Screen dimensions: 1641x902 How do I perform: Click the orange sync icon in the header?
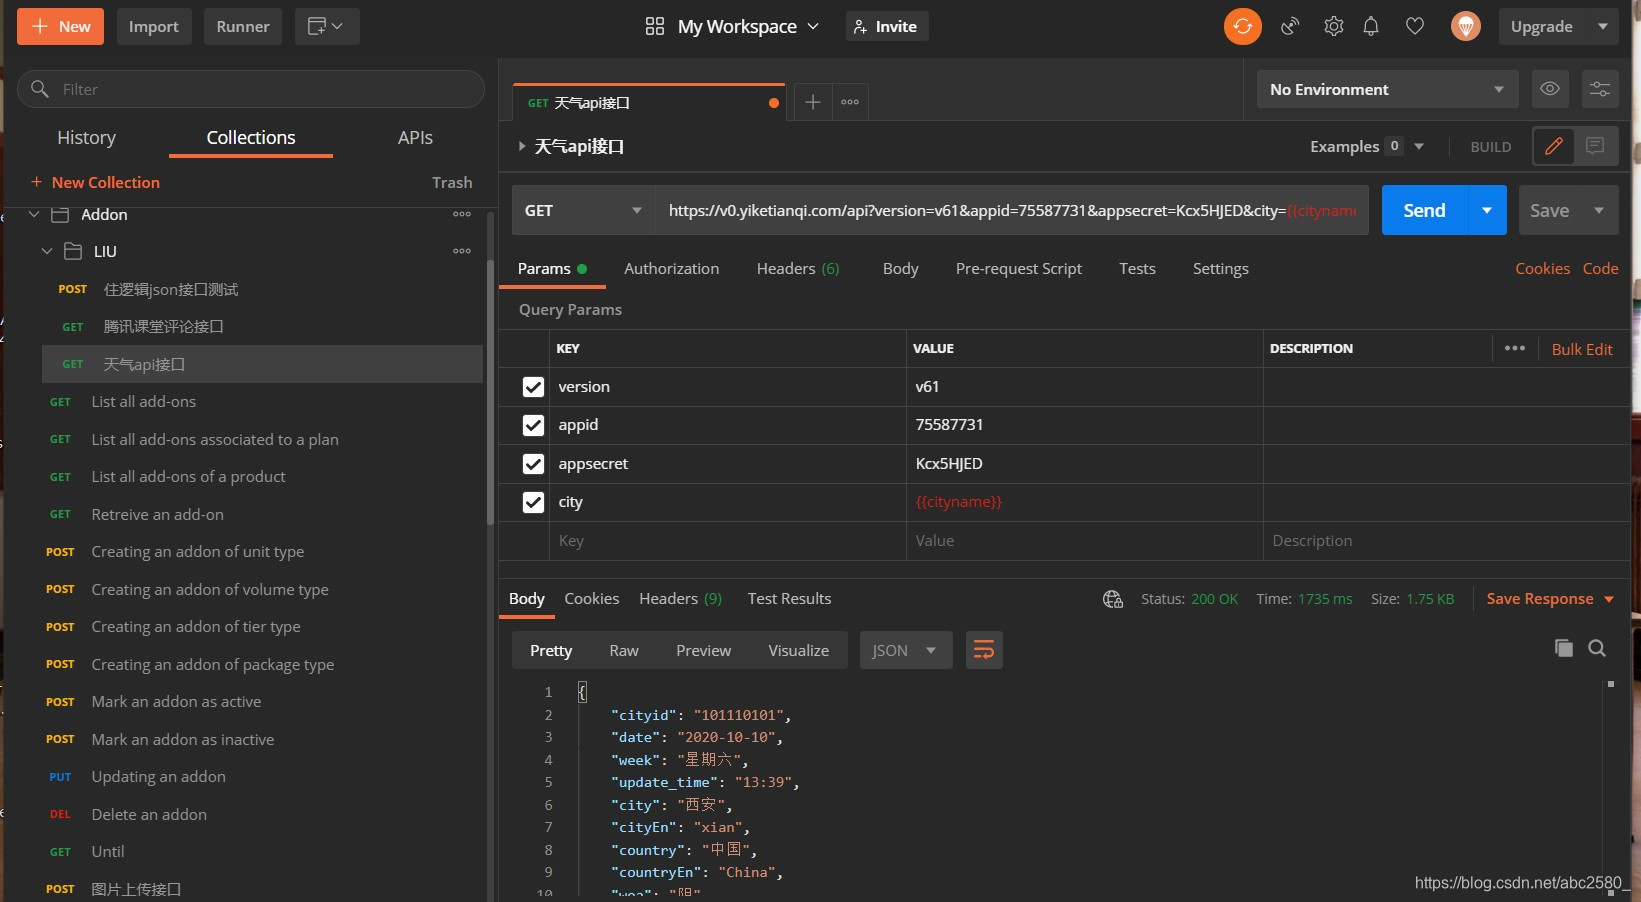click(x=1242, y=27)
